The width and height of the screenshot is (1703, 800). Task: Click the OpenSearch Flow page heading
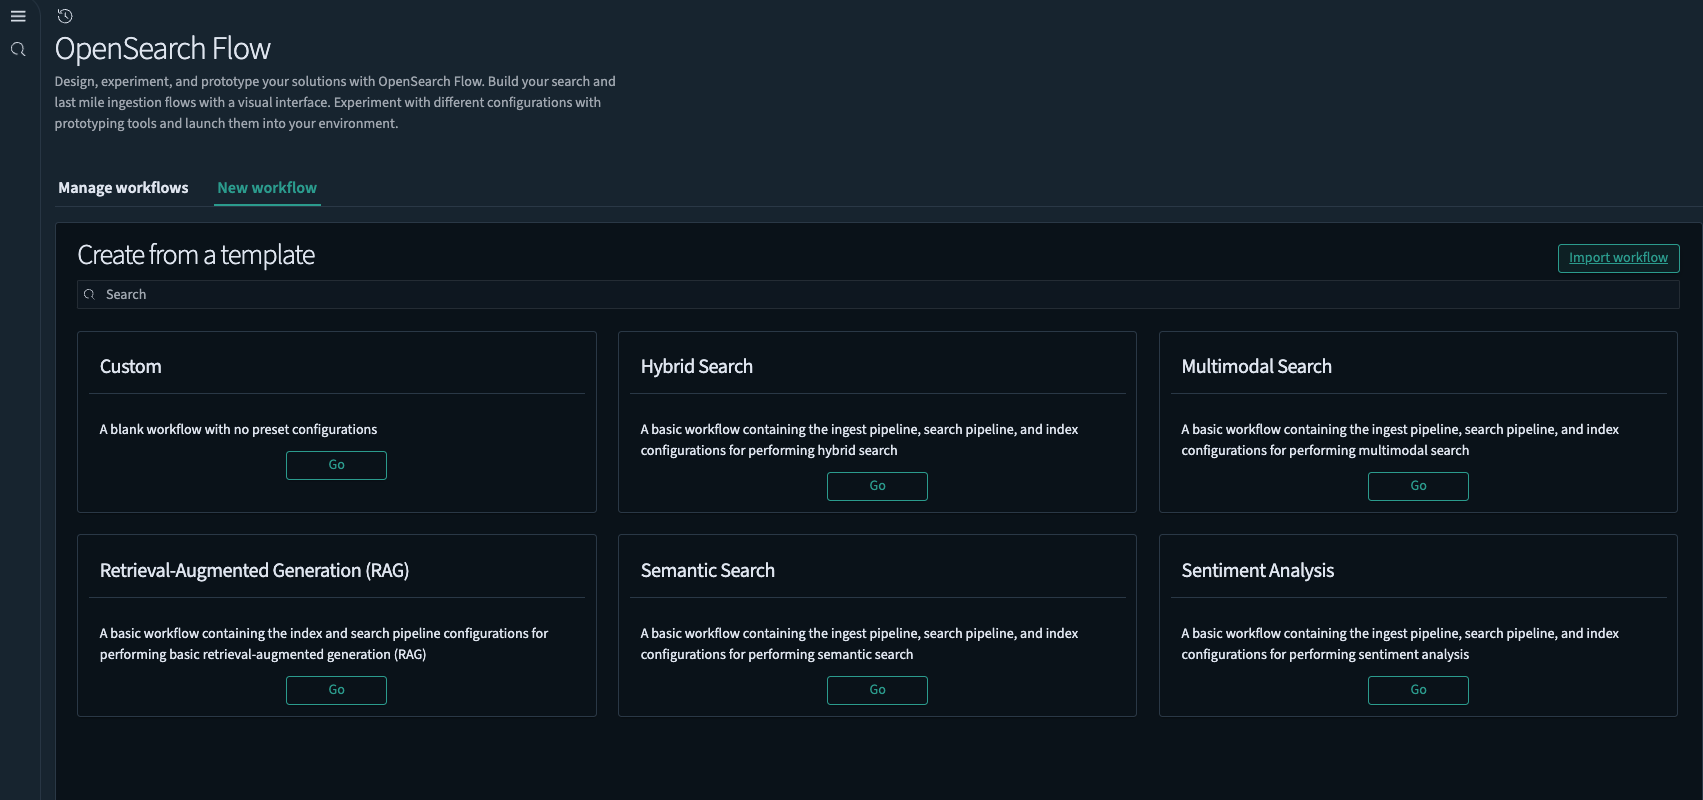[x=163, y=48]
